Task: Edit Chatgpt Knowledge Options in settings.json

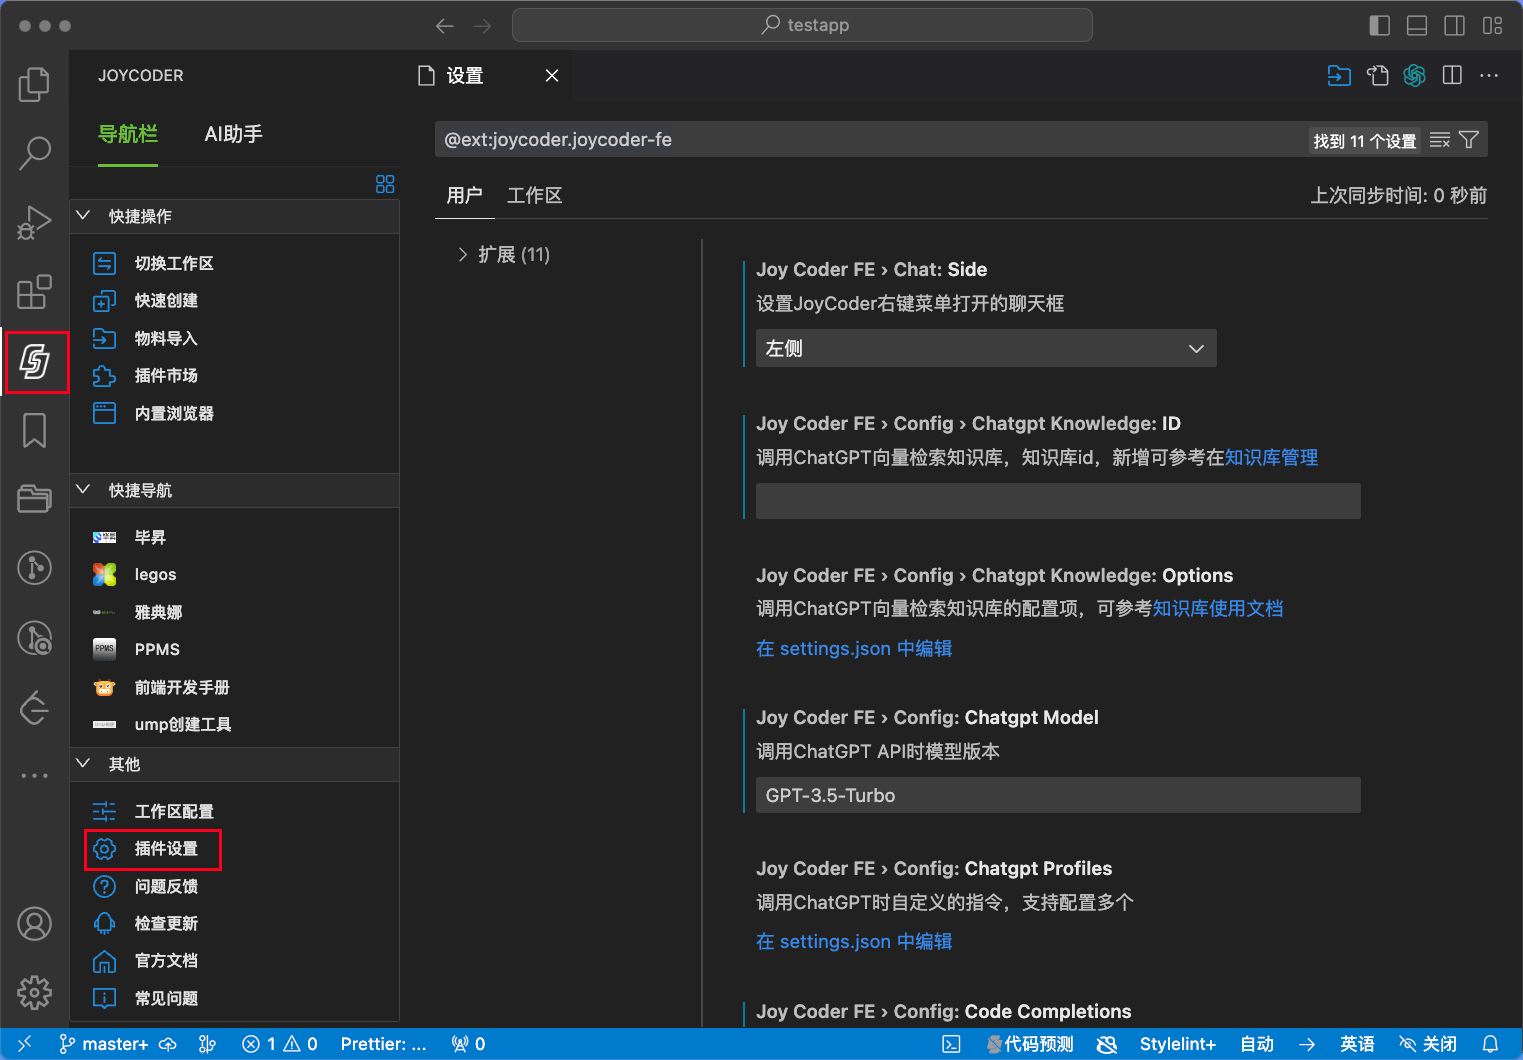Action: click(x=854, y=649)
